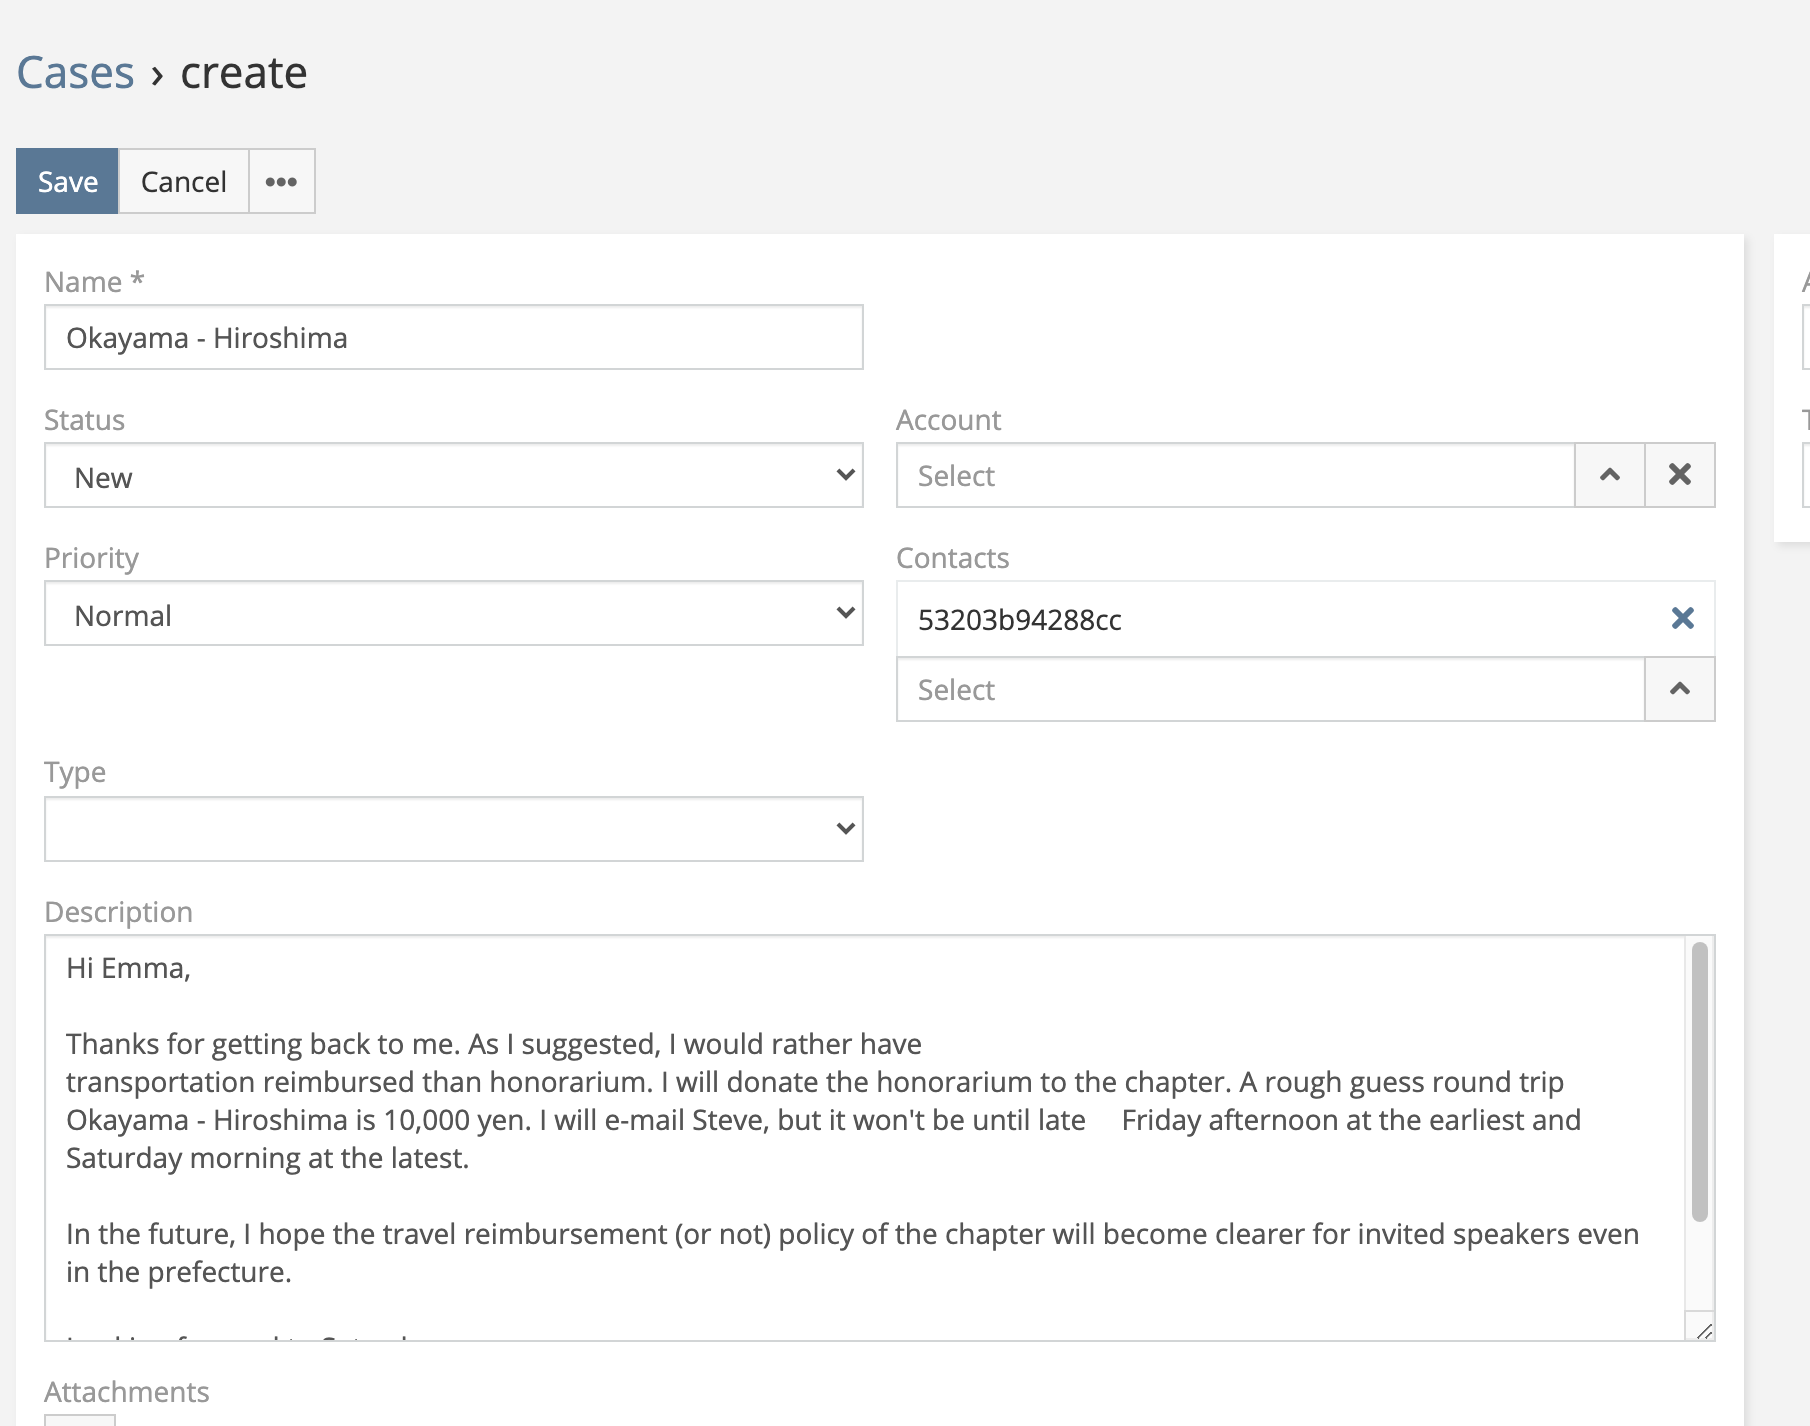Click the attachment upload button under Attachments

coord(80,1419)
